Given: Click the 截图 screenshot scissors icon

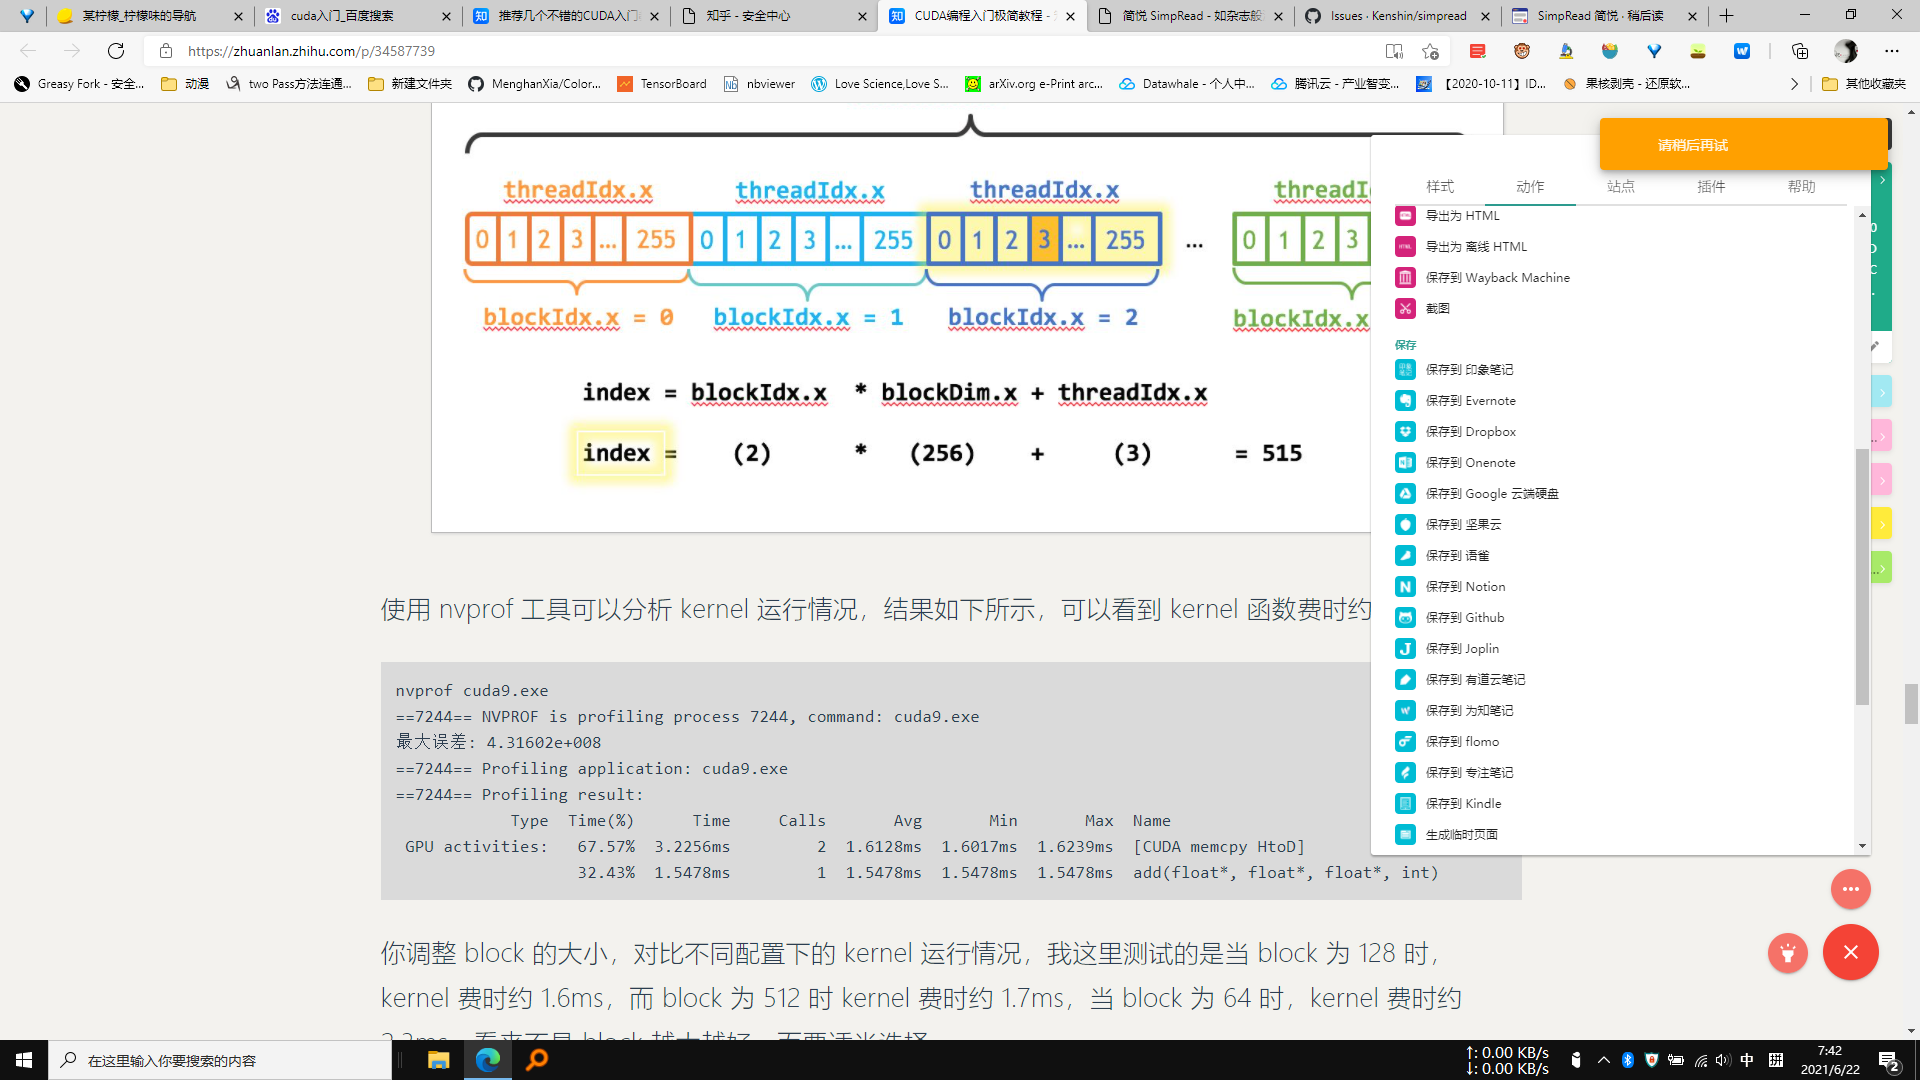Looking at the screenshot, I should [x=1405, y=309].
